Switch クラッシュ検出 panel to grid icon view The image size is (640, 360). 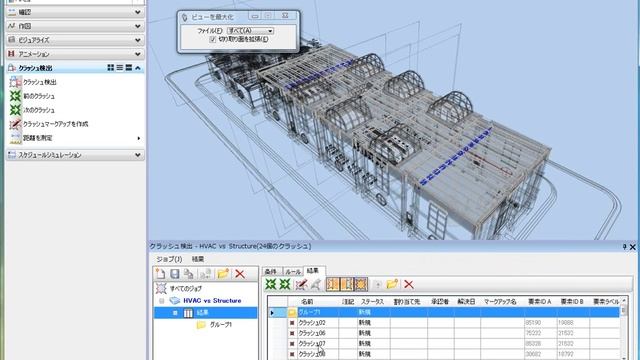(111, 68)
